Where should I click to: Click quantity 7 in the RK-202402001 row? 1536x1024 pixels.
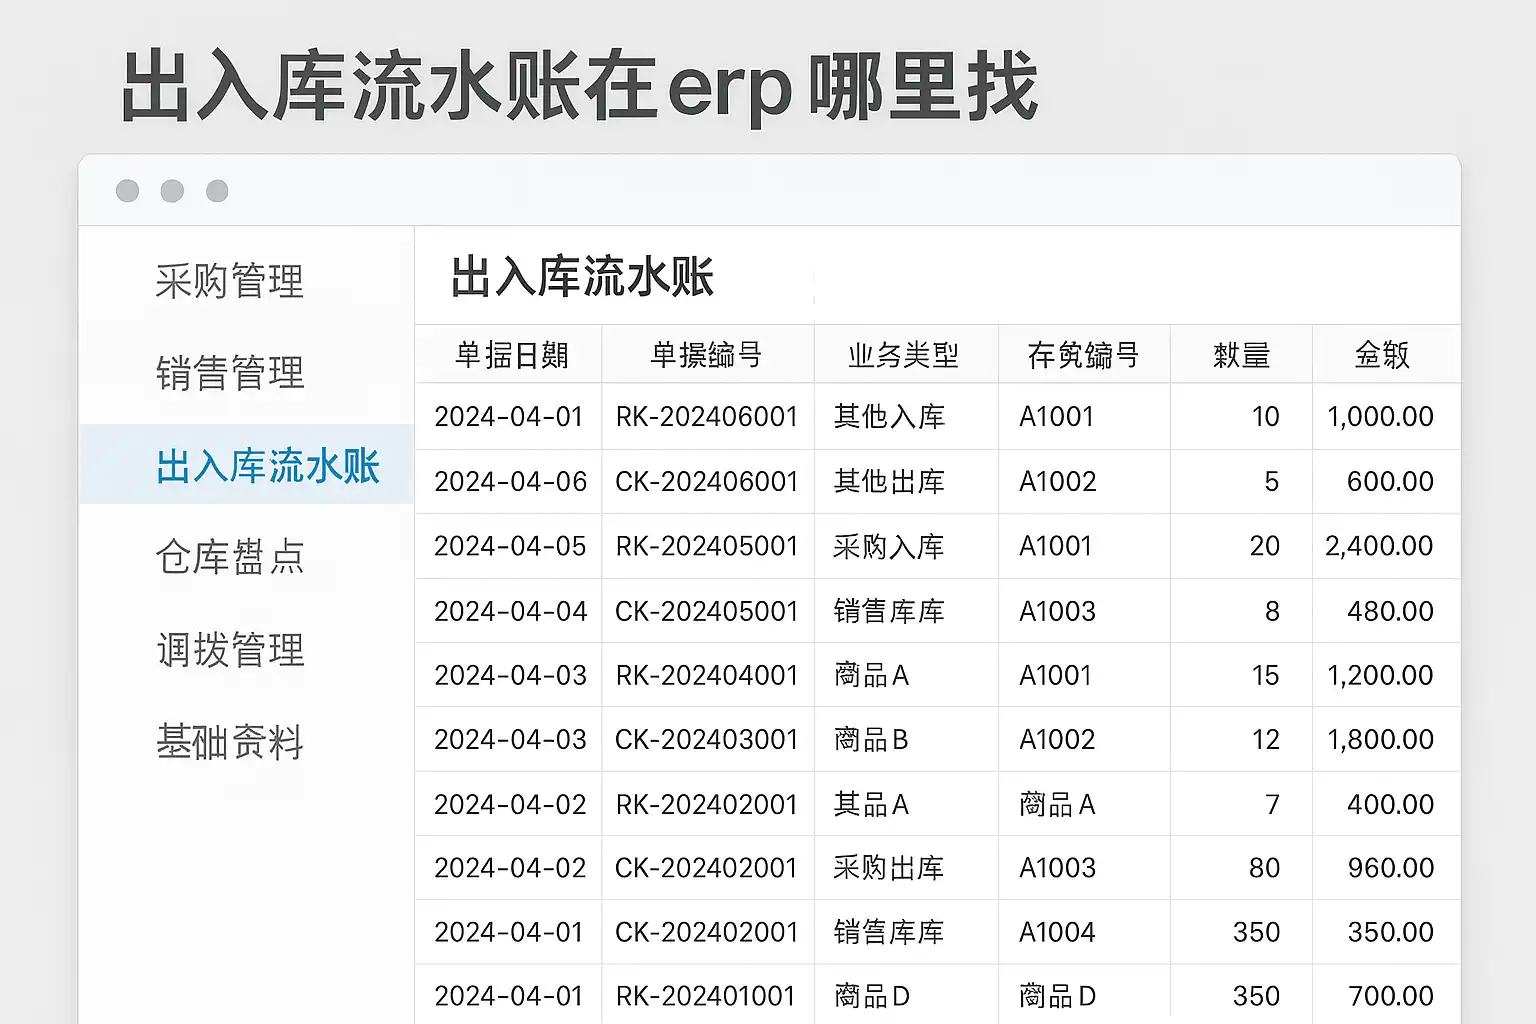[1272, 805]
